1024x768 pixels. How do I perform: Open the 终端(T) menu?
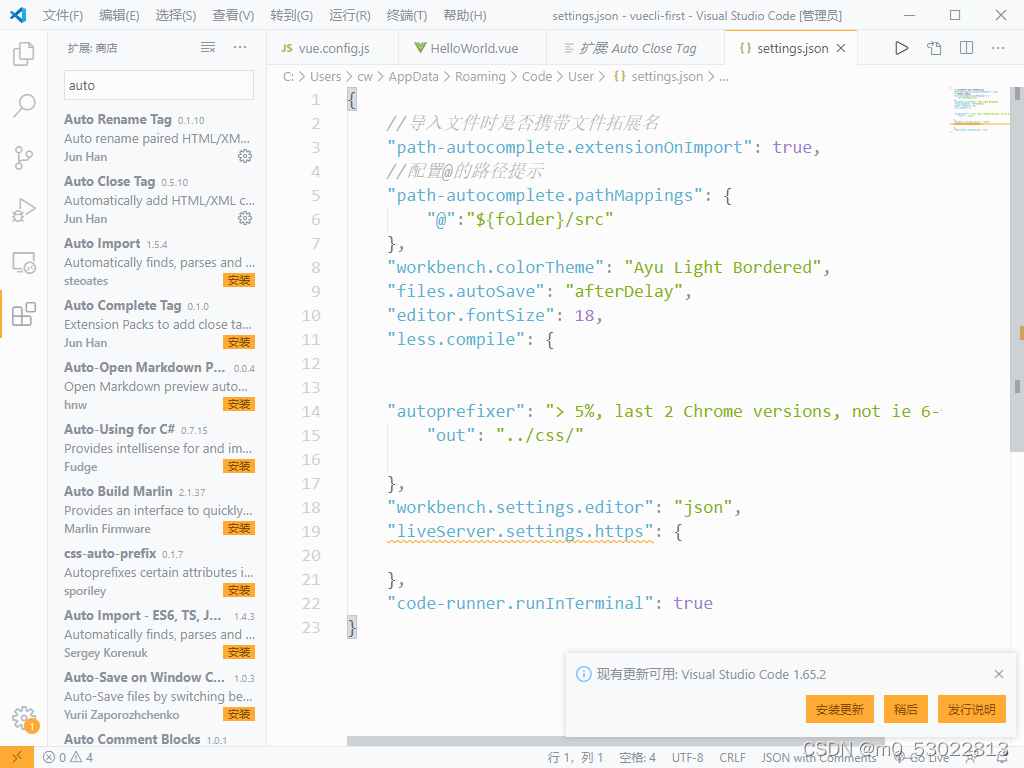pos(406,15)
